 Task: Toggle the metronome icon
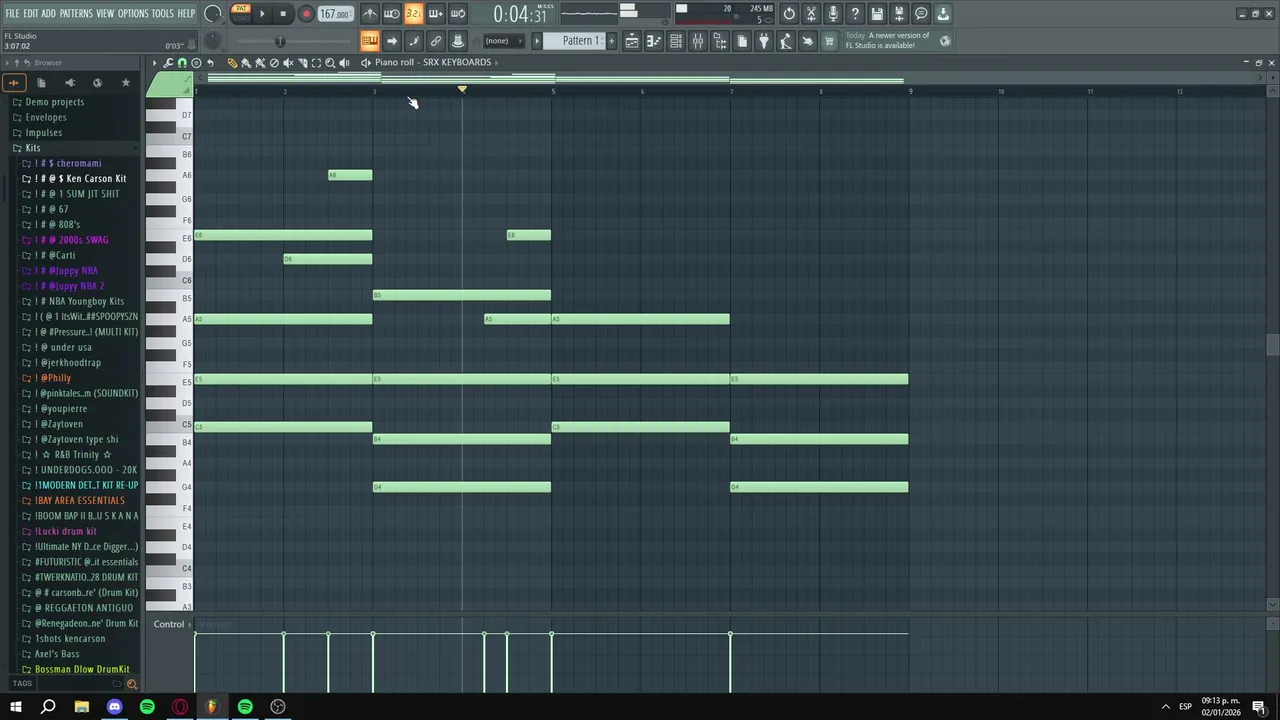(370, 14)
